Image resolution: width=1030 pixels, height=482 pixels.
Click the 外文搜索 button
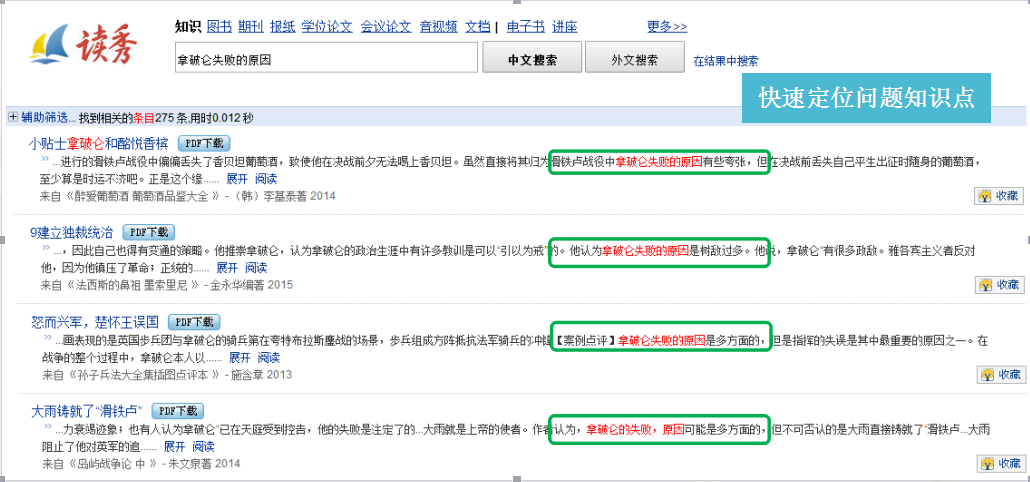634,58
